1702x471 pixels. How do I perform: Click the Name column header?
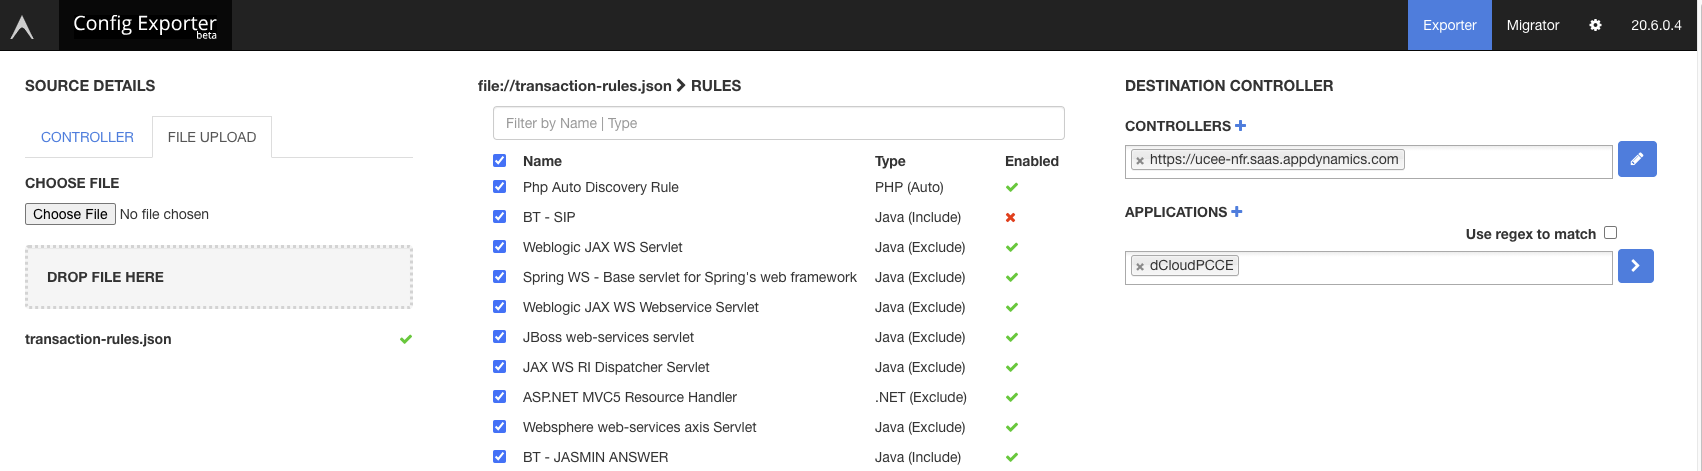542,161
